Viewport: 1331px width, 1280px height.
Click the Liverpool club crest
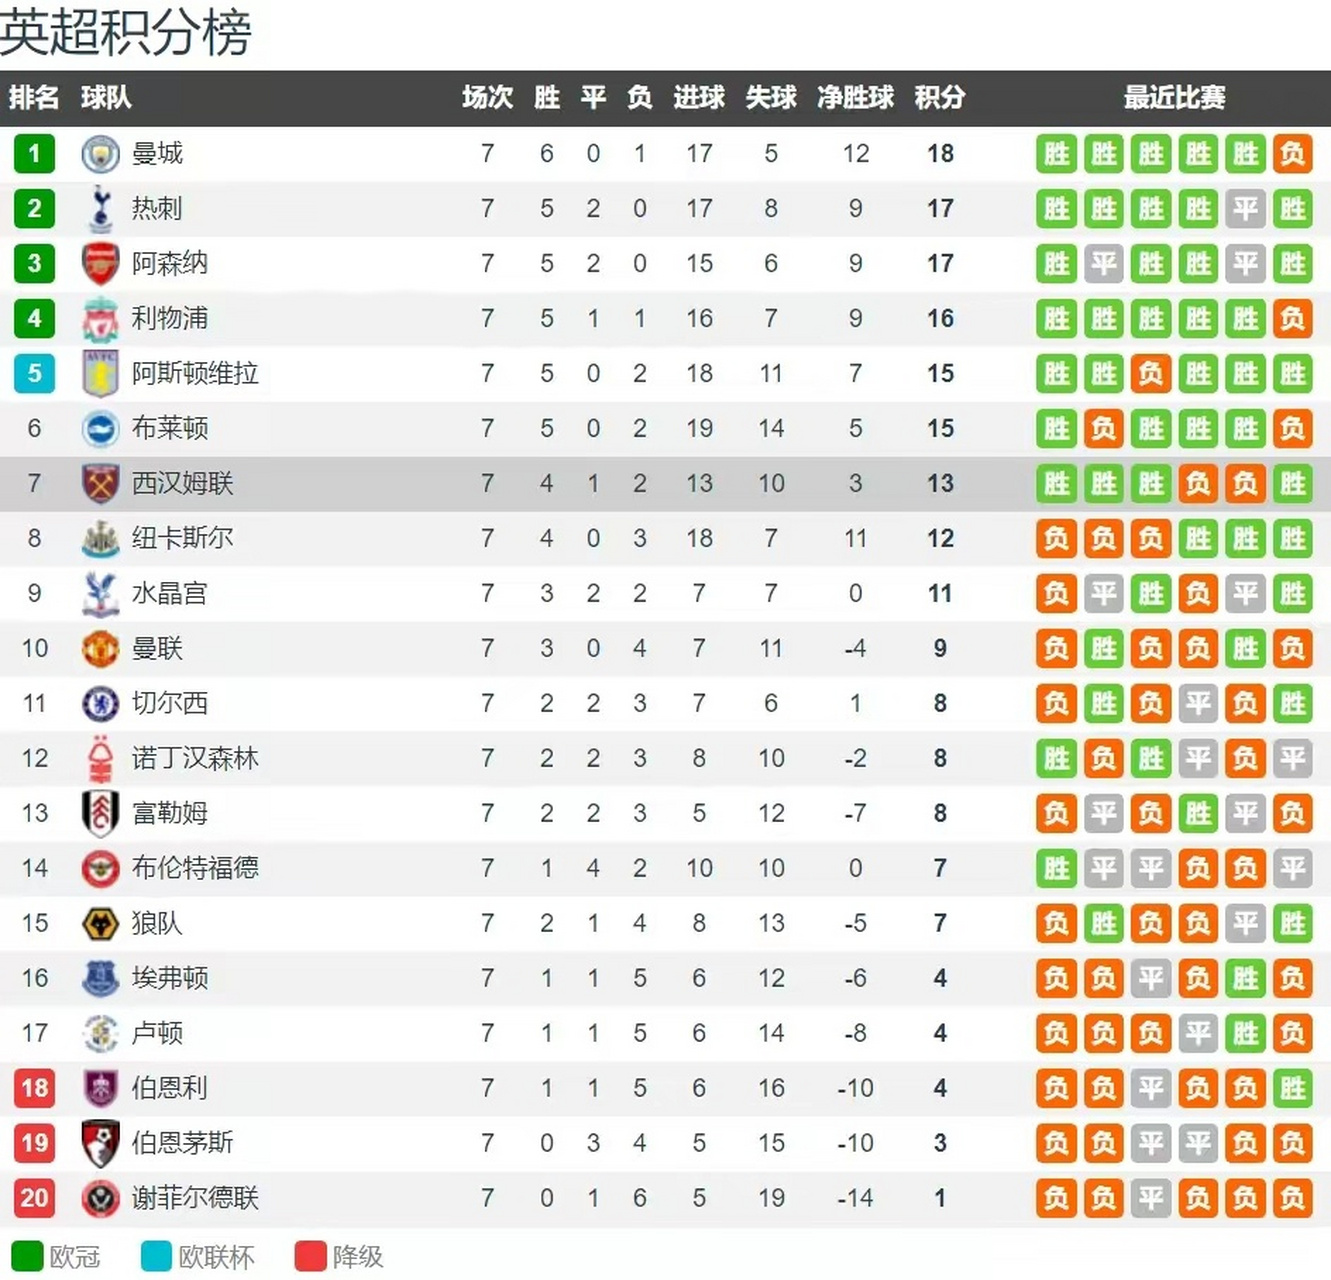(100, 319)
